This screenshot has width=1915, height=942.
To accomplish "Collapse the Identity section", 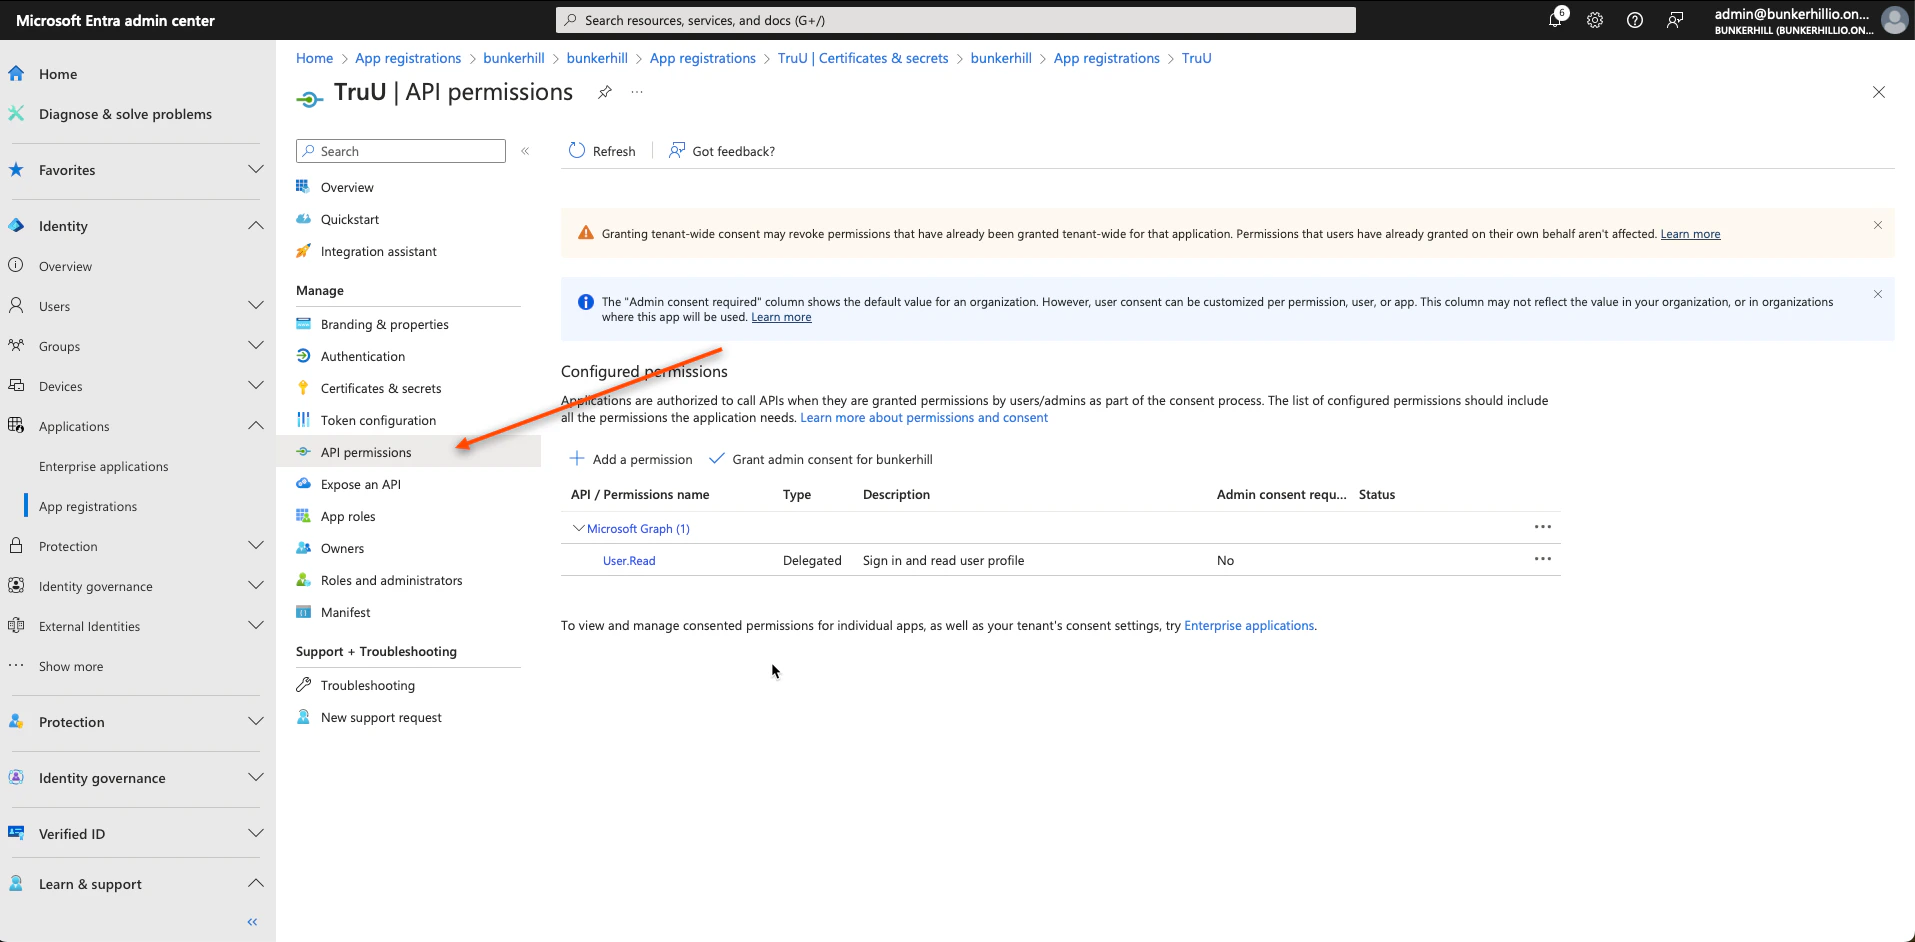I will click(256, 226).
